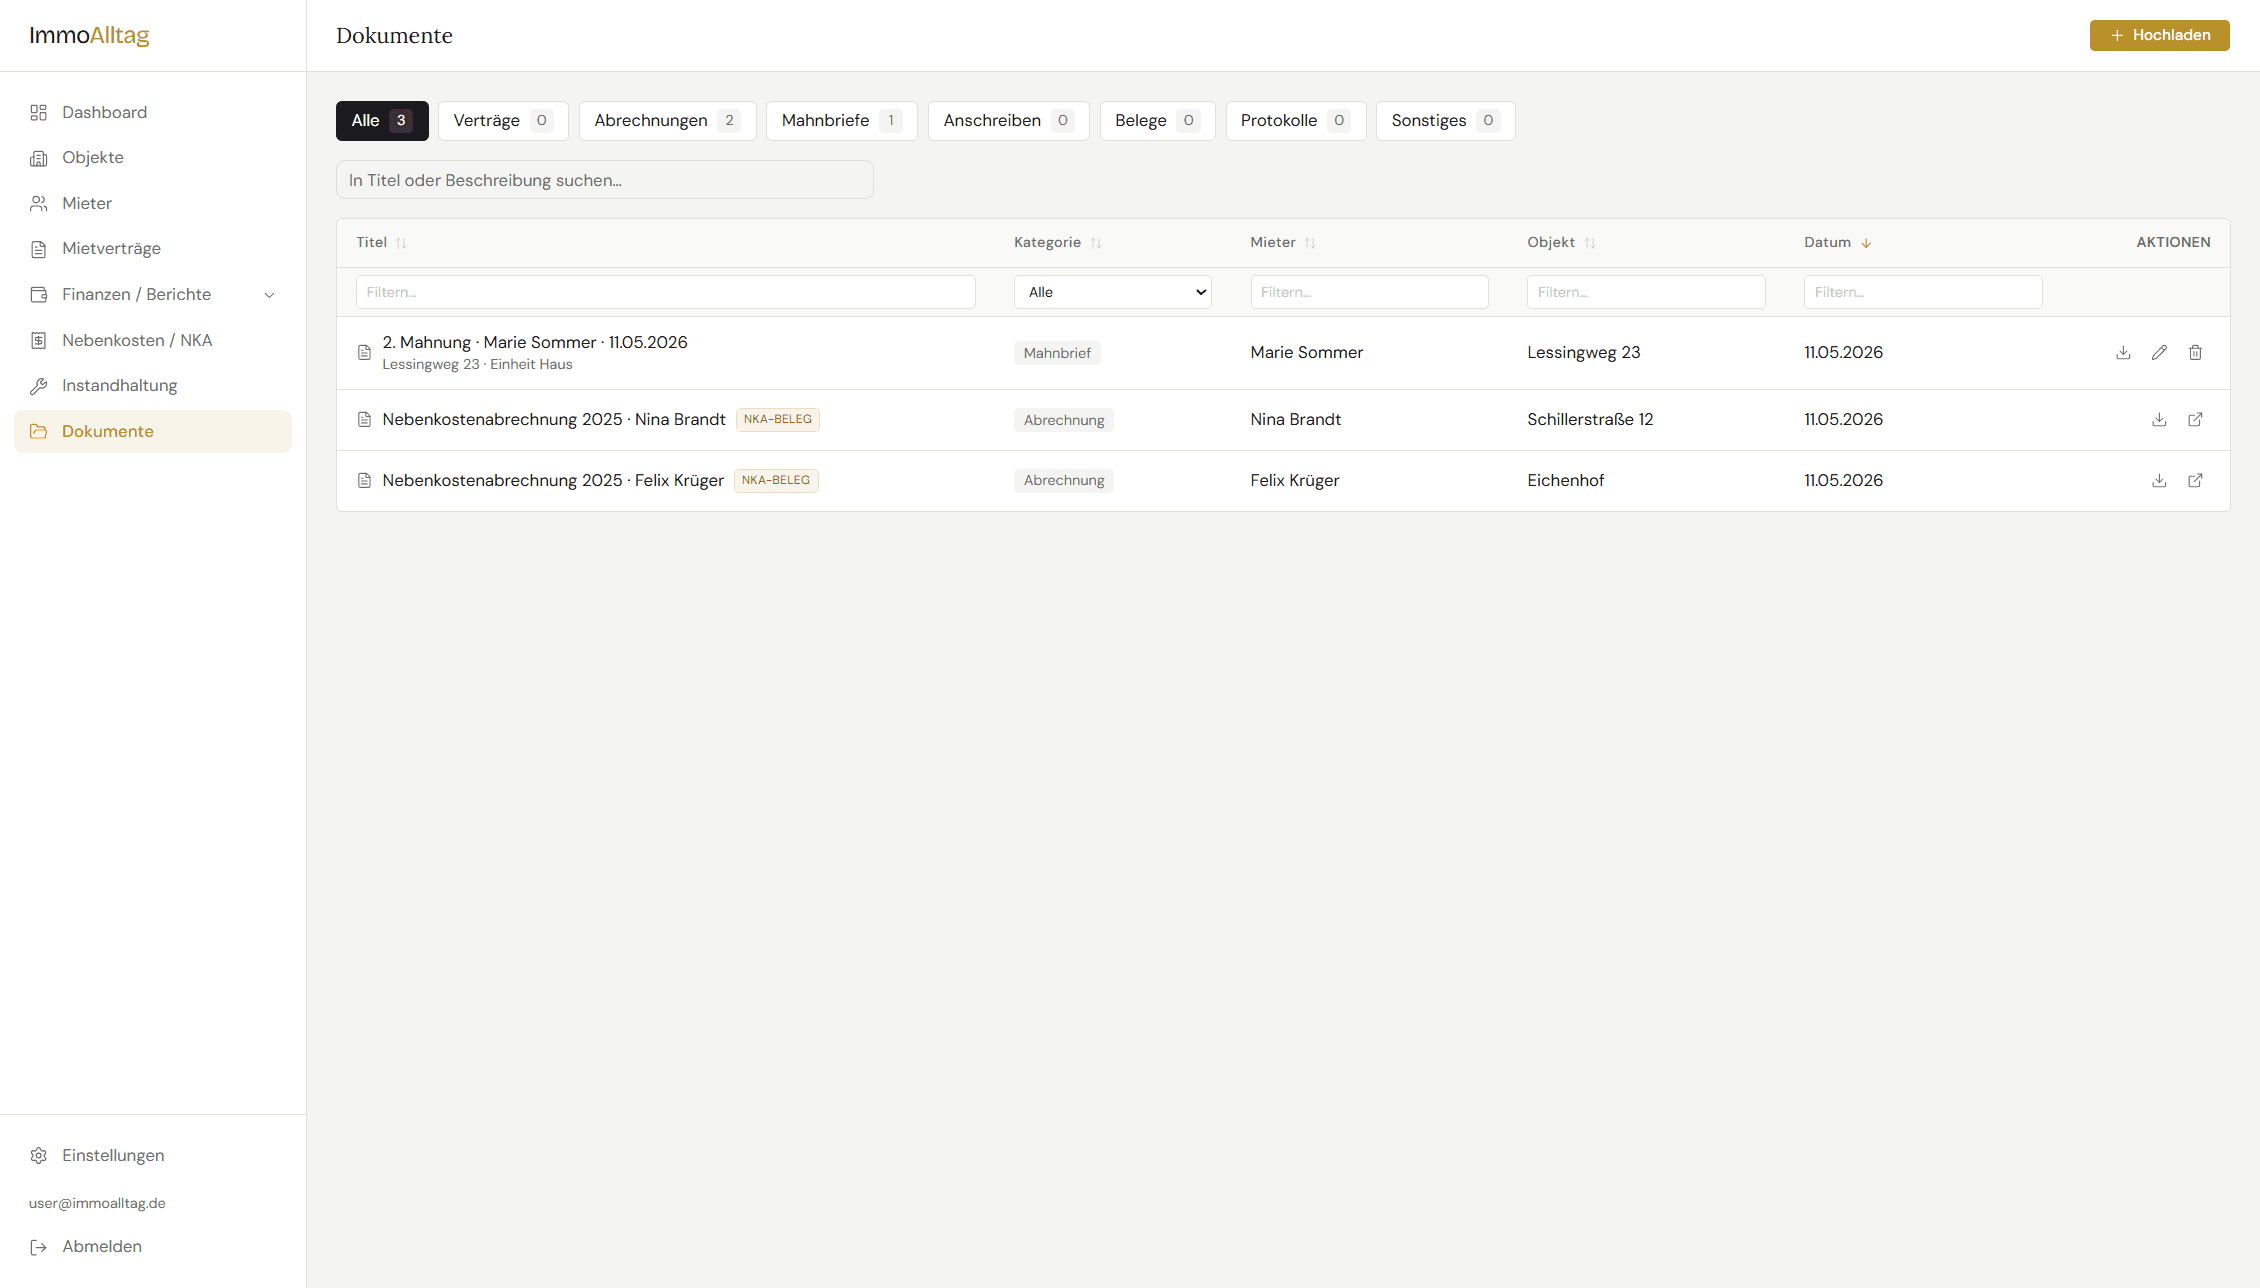Switch to the Mahnbriefe tab
Viewport: 2260px width, 1288px height.
[x=841, y=121]
